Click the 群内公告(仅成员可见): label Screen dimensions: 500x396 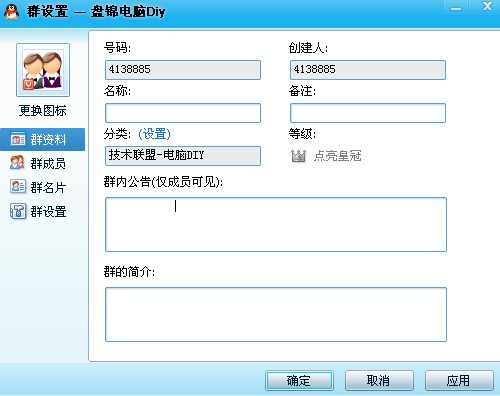click(x=163, y=182)
